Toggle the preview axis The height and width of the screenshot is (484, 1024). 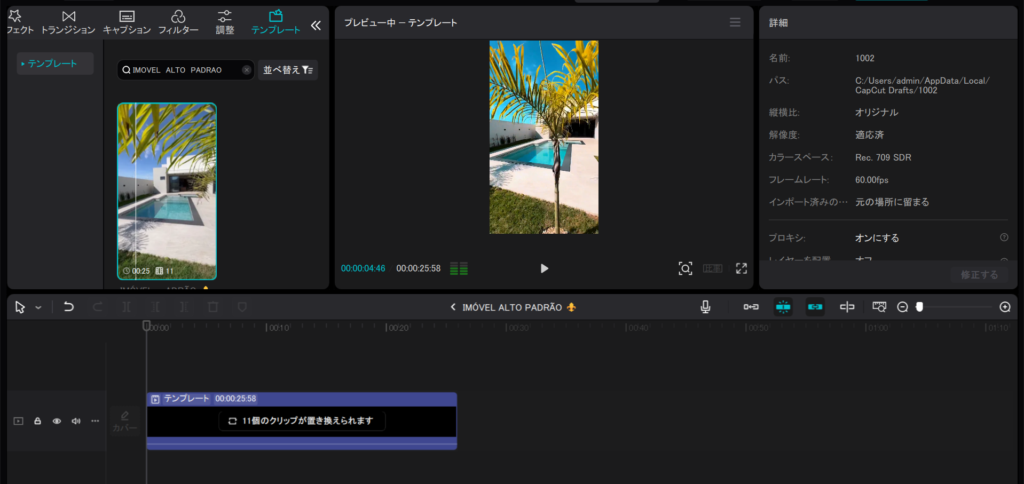pos(847,307)
